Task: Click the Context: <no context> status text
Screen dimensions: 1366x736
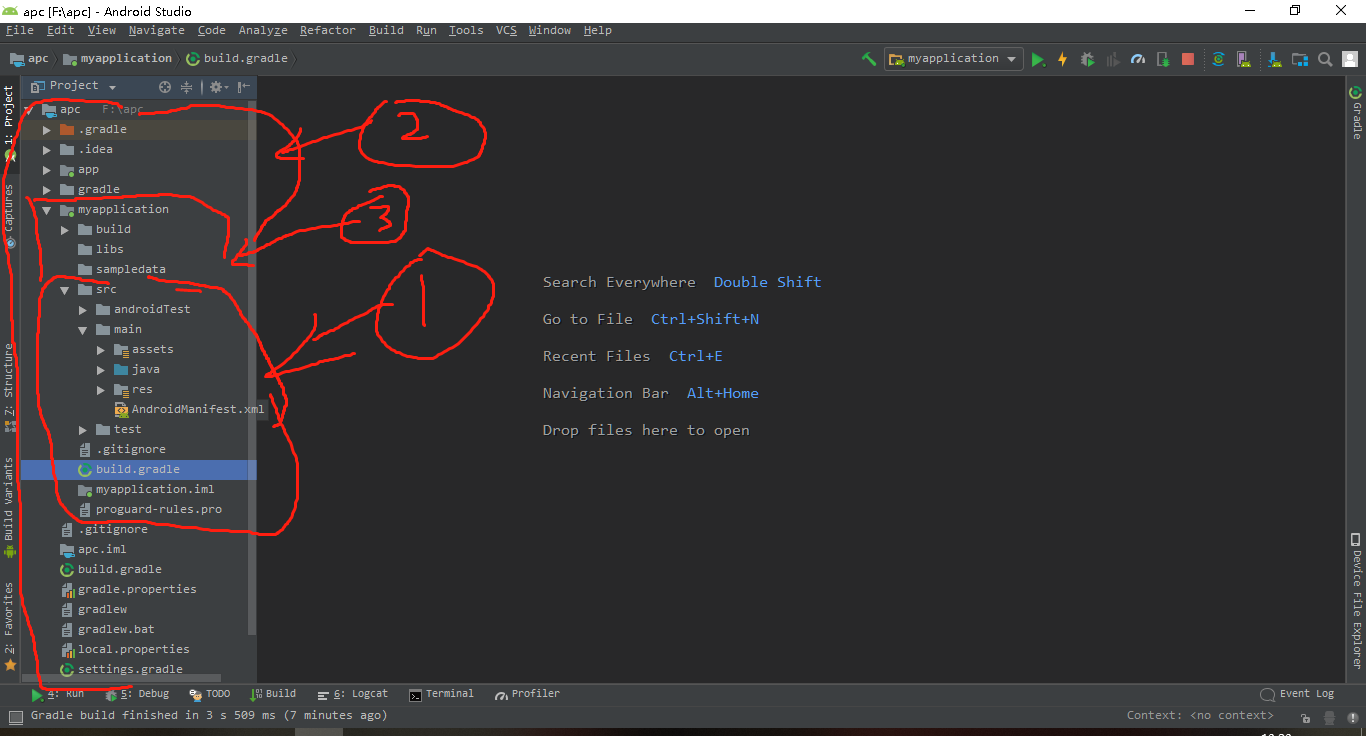Action: tap(1200, 716)
